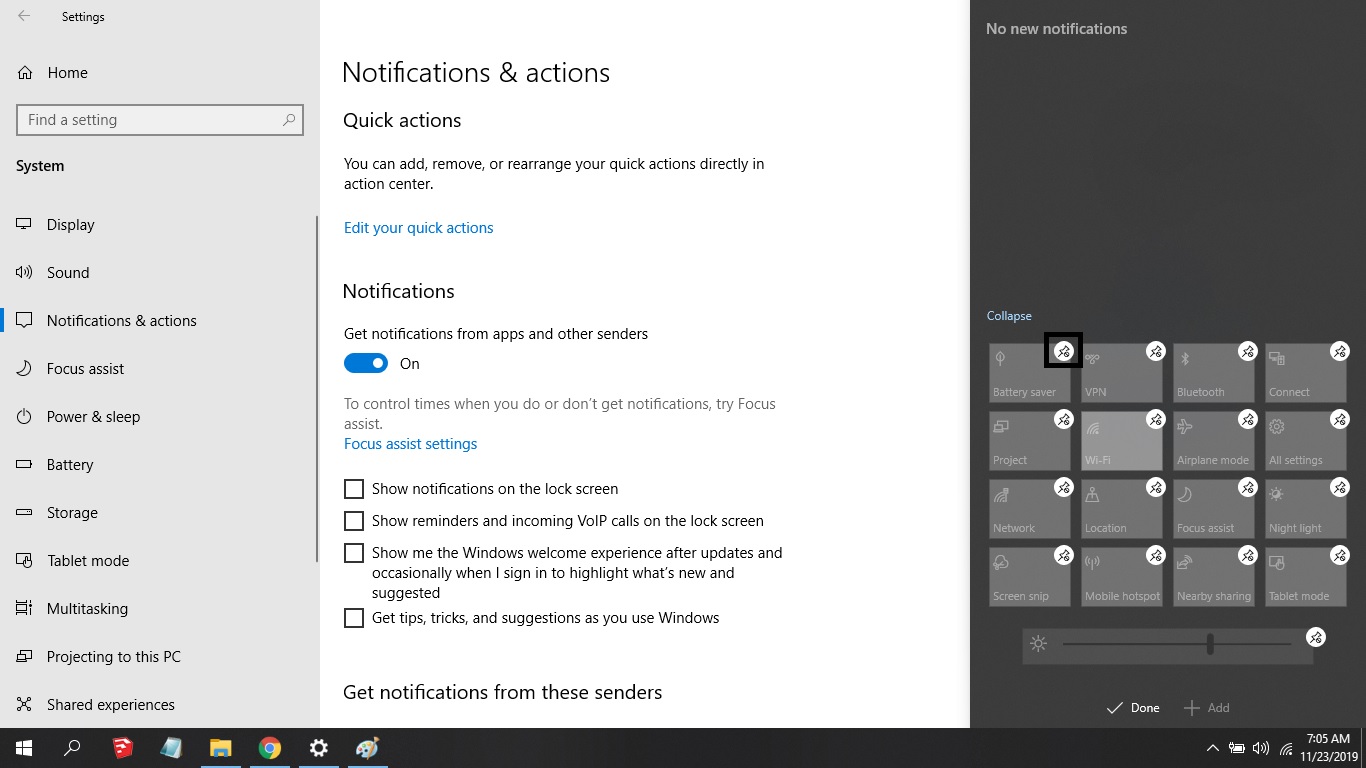Show hidden system tray icons
The width and height of the screenshot is (1366, 768).
tap(1212, 748)
